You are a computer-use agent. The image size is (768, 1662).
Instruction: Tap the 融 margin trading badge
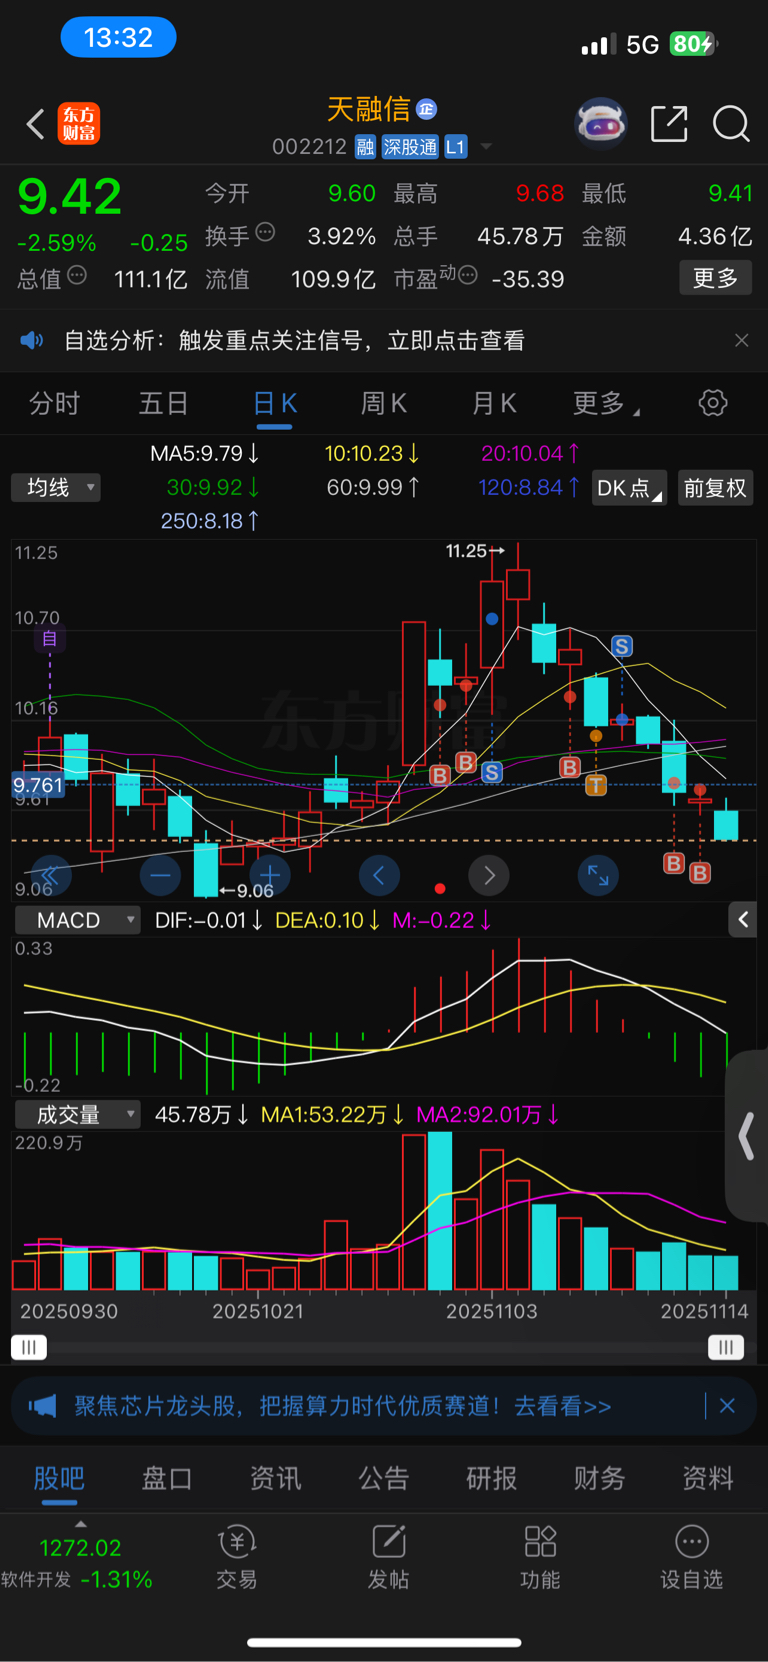[365, 147]
